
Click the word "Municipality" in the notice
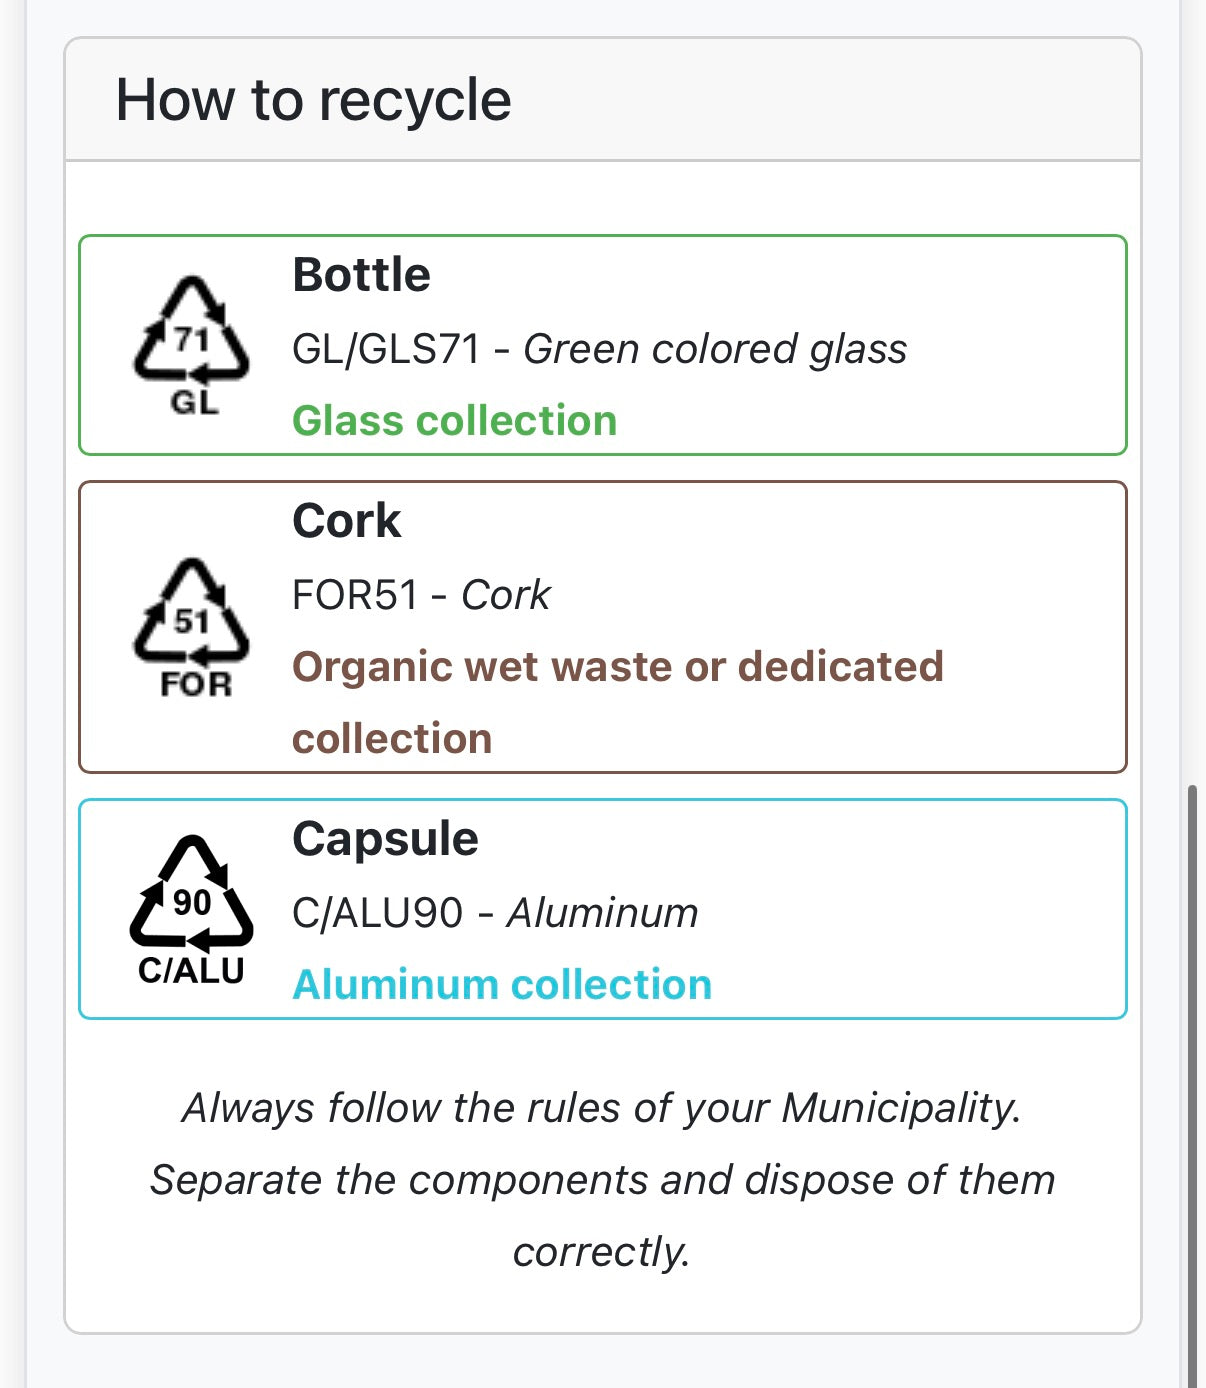[x=900, y=1109]
